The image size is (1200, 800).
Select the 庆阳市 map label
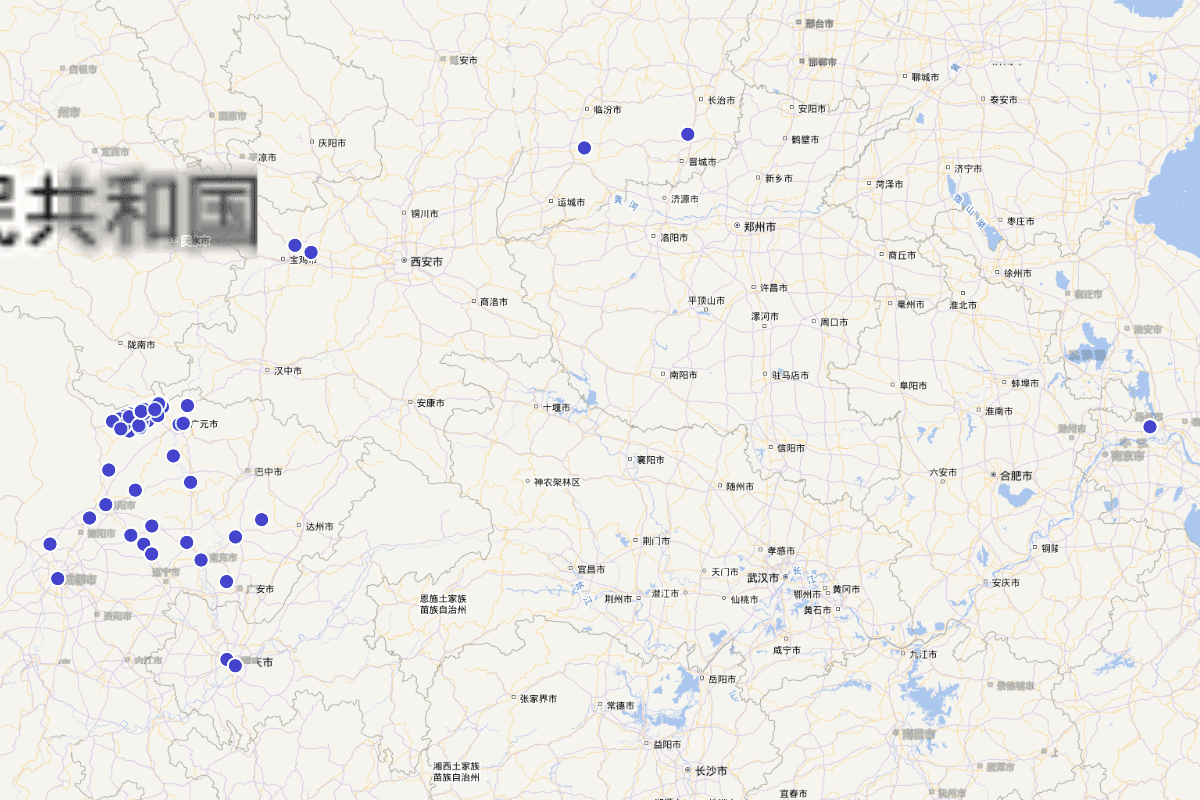332,143
